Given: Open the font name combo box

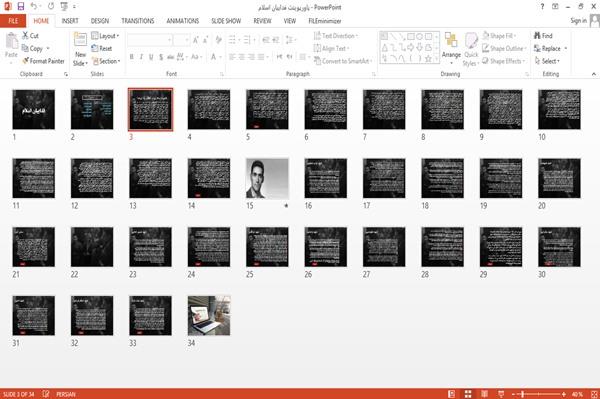Looking at the screenshot, I should [x=149, y=39].
